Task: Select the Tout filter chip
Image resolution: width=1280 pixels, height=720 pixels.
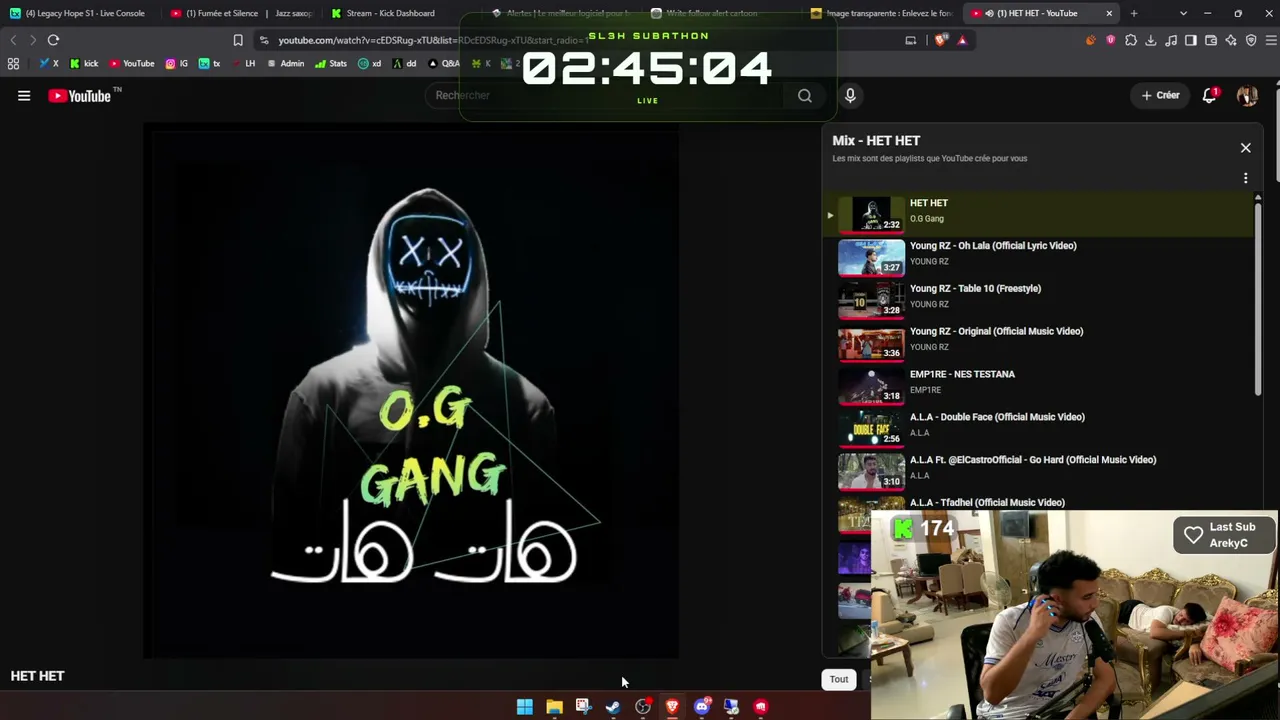Action: [839, 679]
